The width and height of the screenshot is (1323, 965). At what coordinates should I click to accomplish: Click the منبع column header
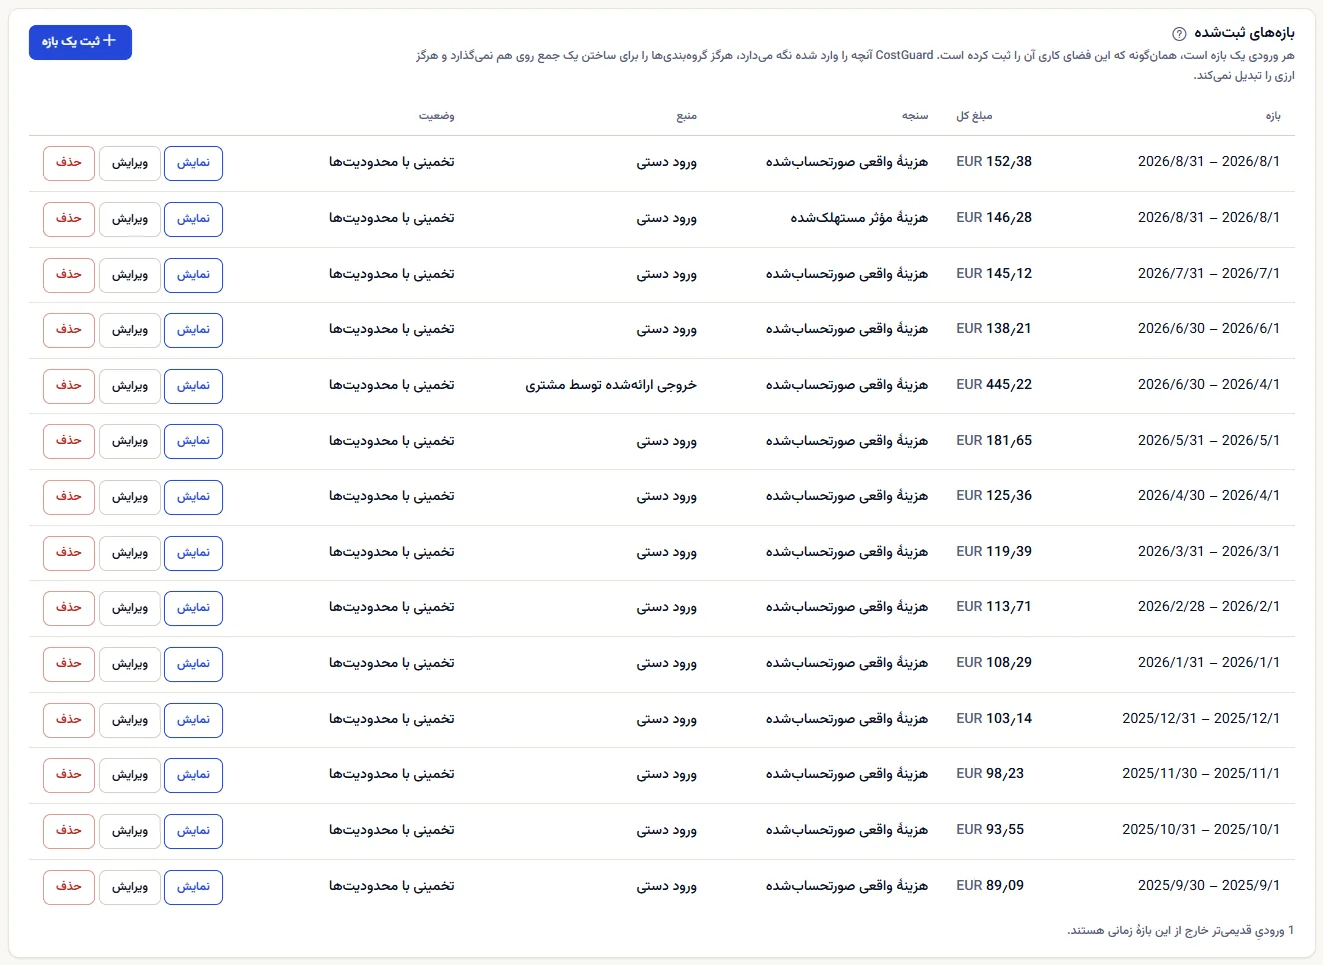[x=686, y=116]
